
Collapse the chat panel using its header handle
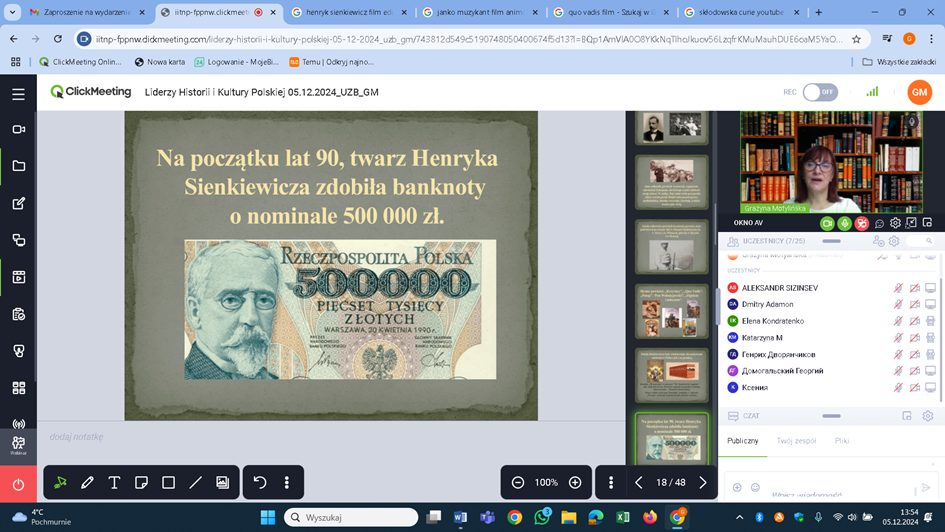coord(831,416)
